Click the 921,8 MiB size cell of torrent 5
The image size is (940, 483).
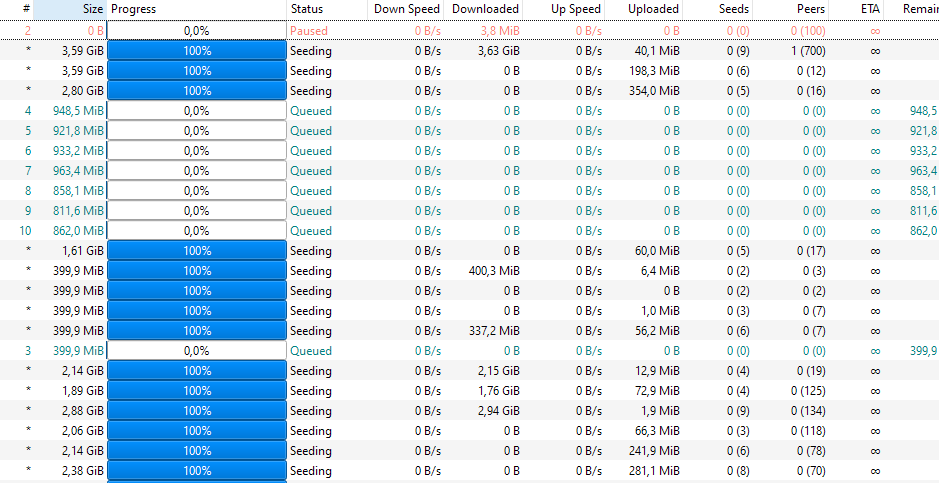tap(78, 131)
